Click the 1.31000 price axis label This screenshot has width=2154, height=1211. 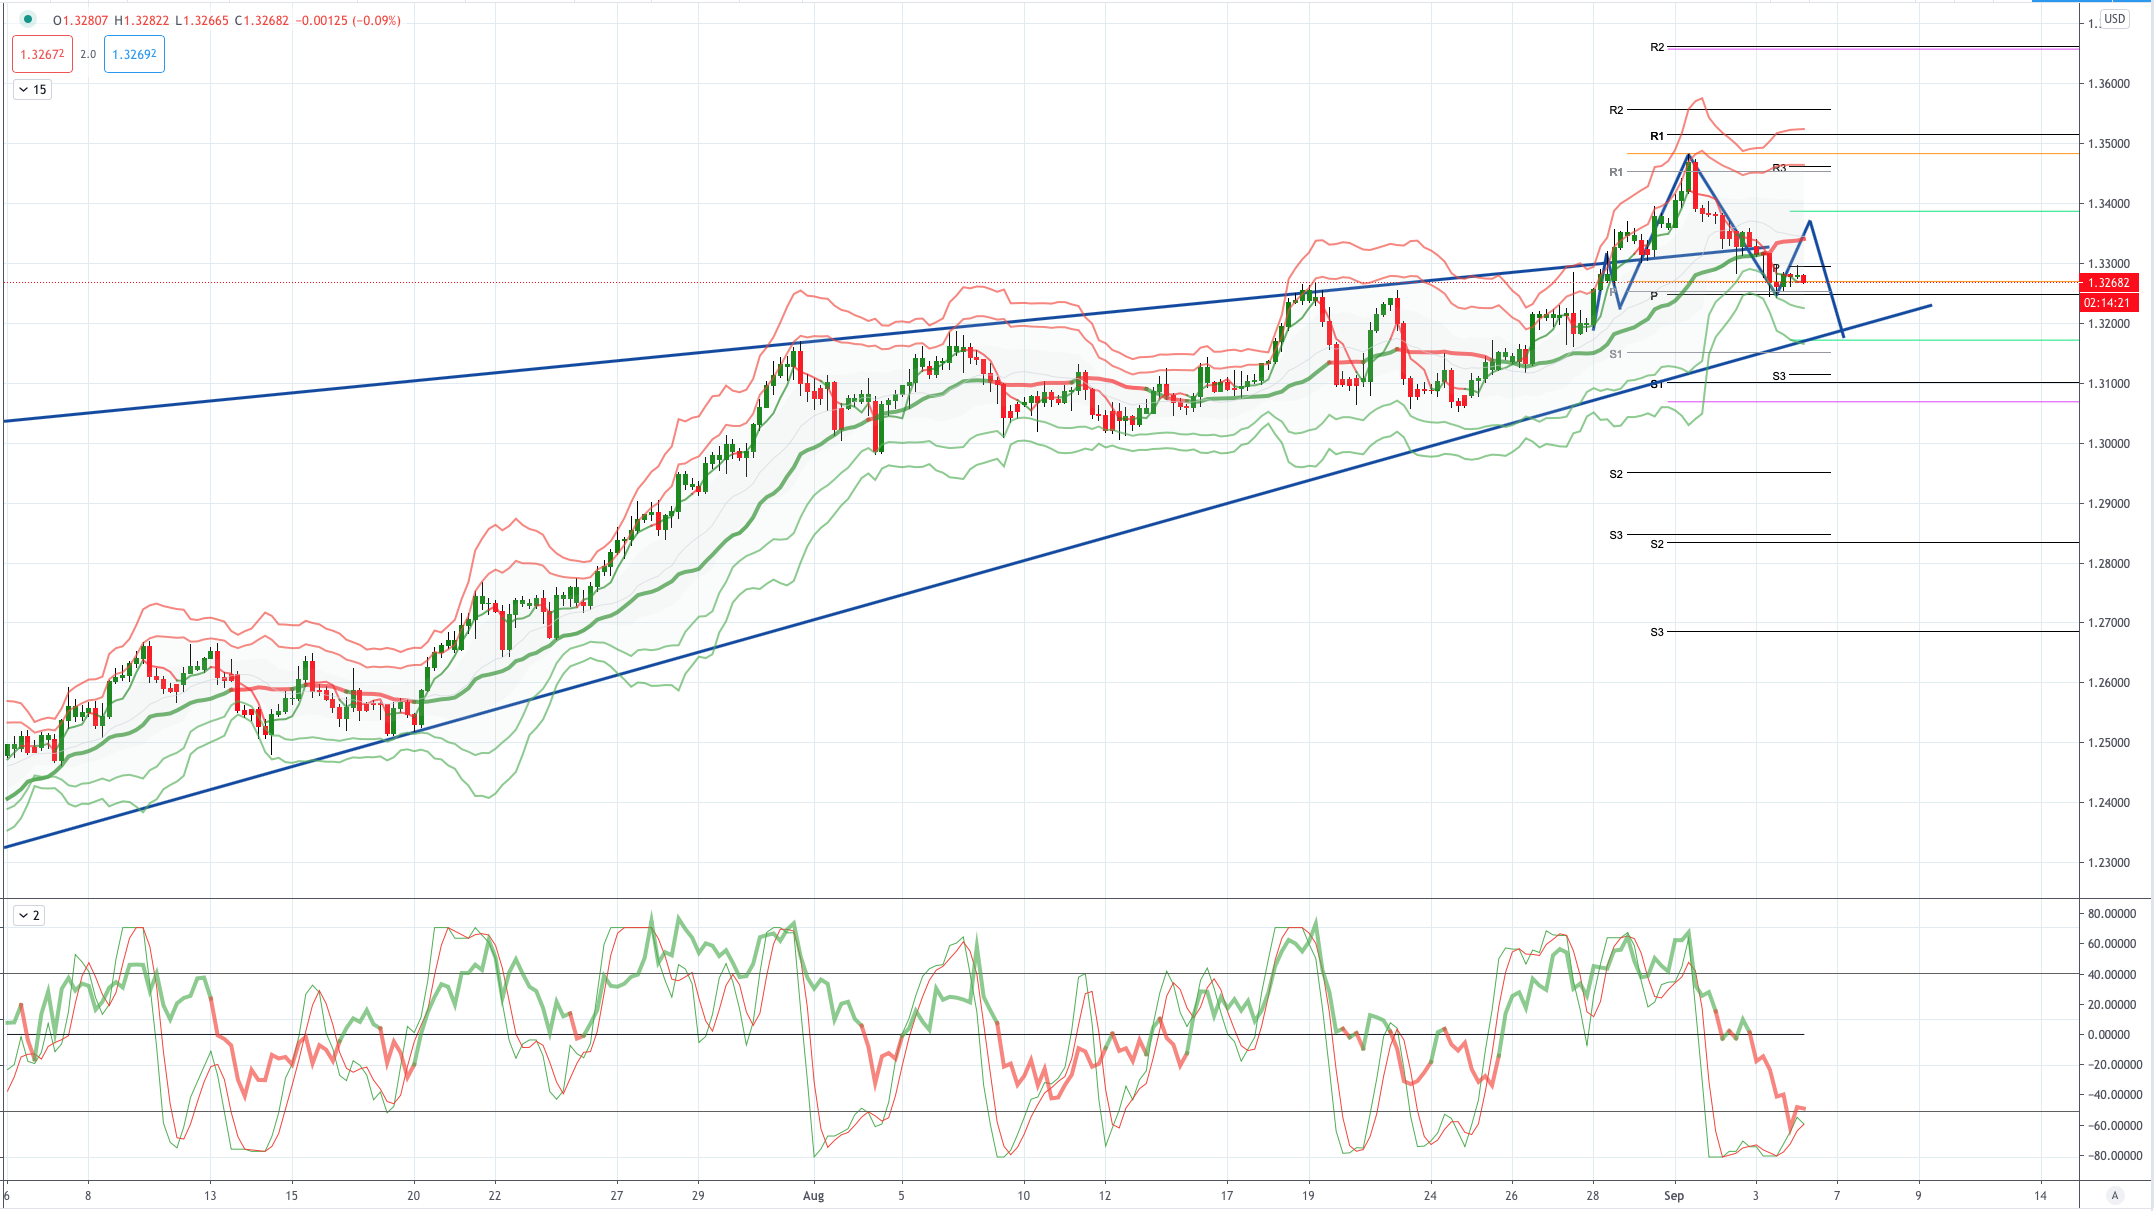[2108, 384]
